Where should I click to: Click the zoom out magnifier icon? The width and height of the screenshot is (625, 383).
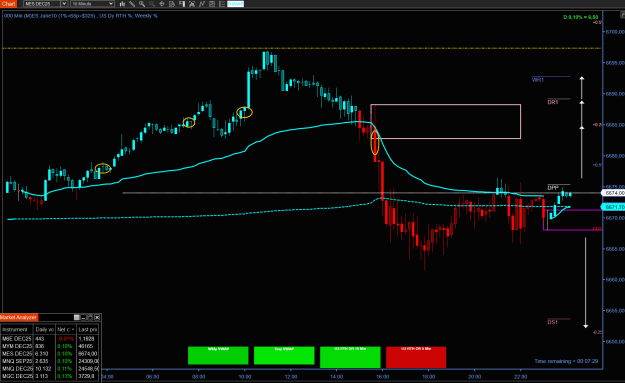(152, 4)
